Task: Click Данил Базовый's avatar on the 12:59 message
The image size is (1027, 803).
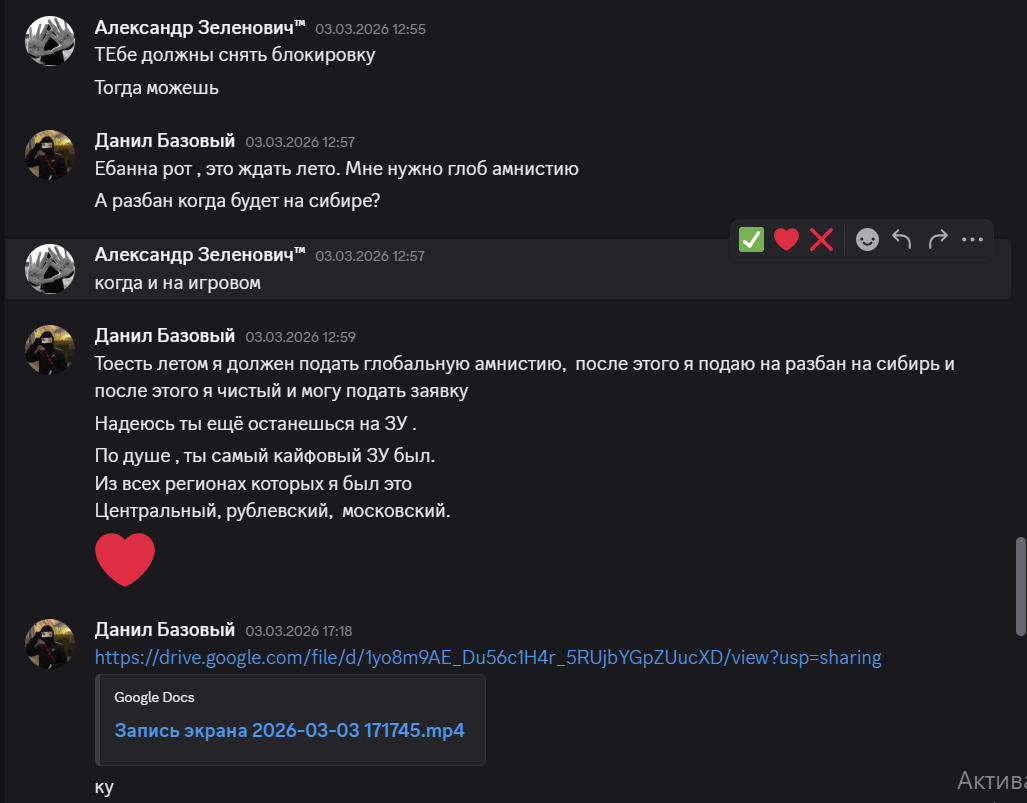Action: click(49, 349)
